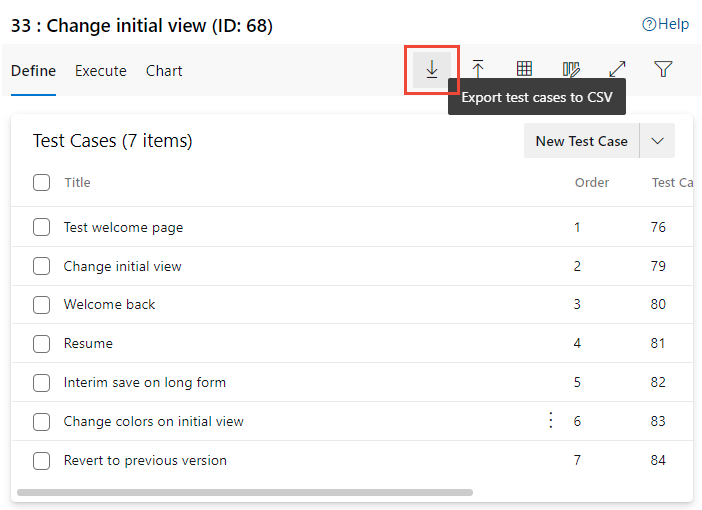Click test case ID 84

[658, 460]
